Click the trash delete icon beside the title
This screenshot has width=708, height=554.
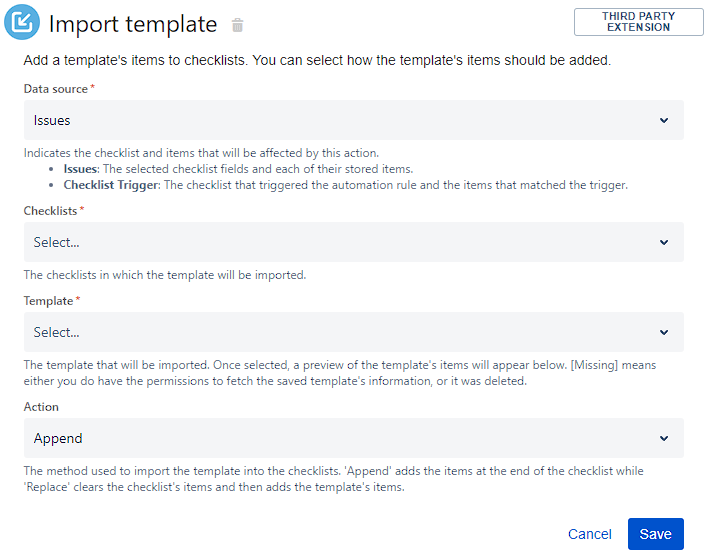pyautogui.click(x=237, y=25)
